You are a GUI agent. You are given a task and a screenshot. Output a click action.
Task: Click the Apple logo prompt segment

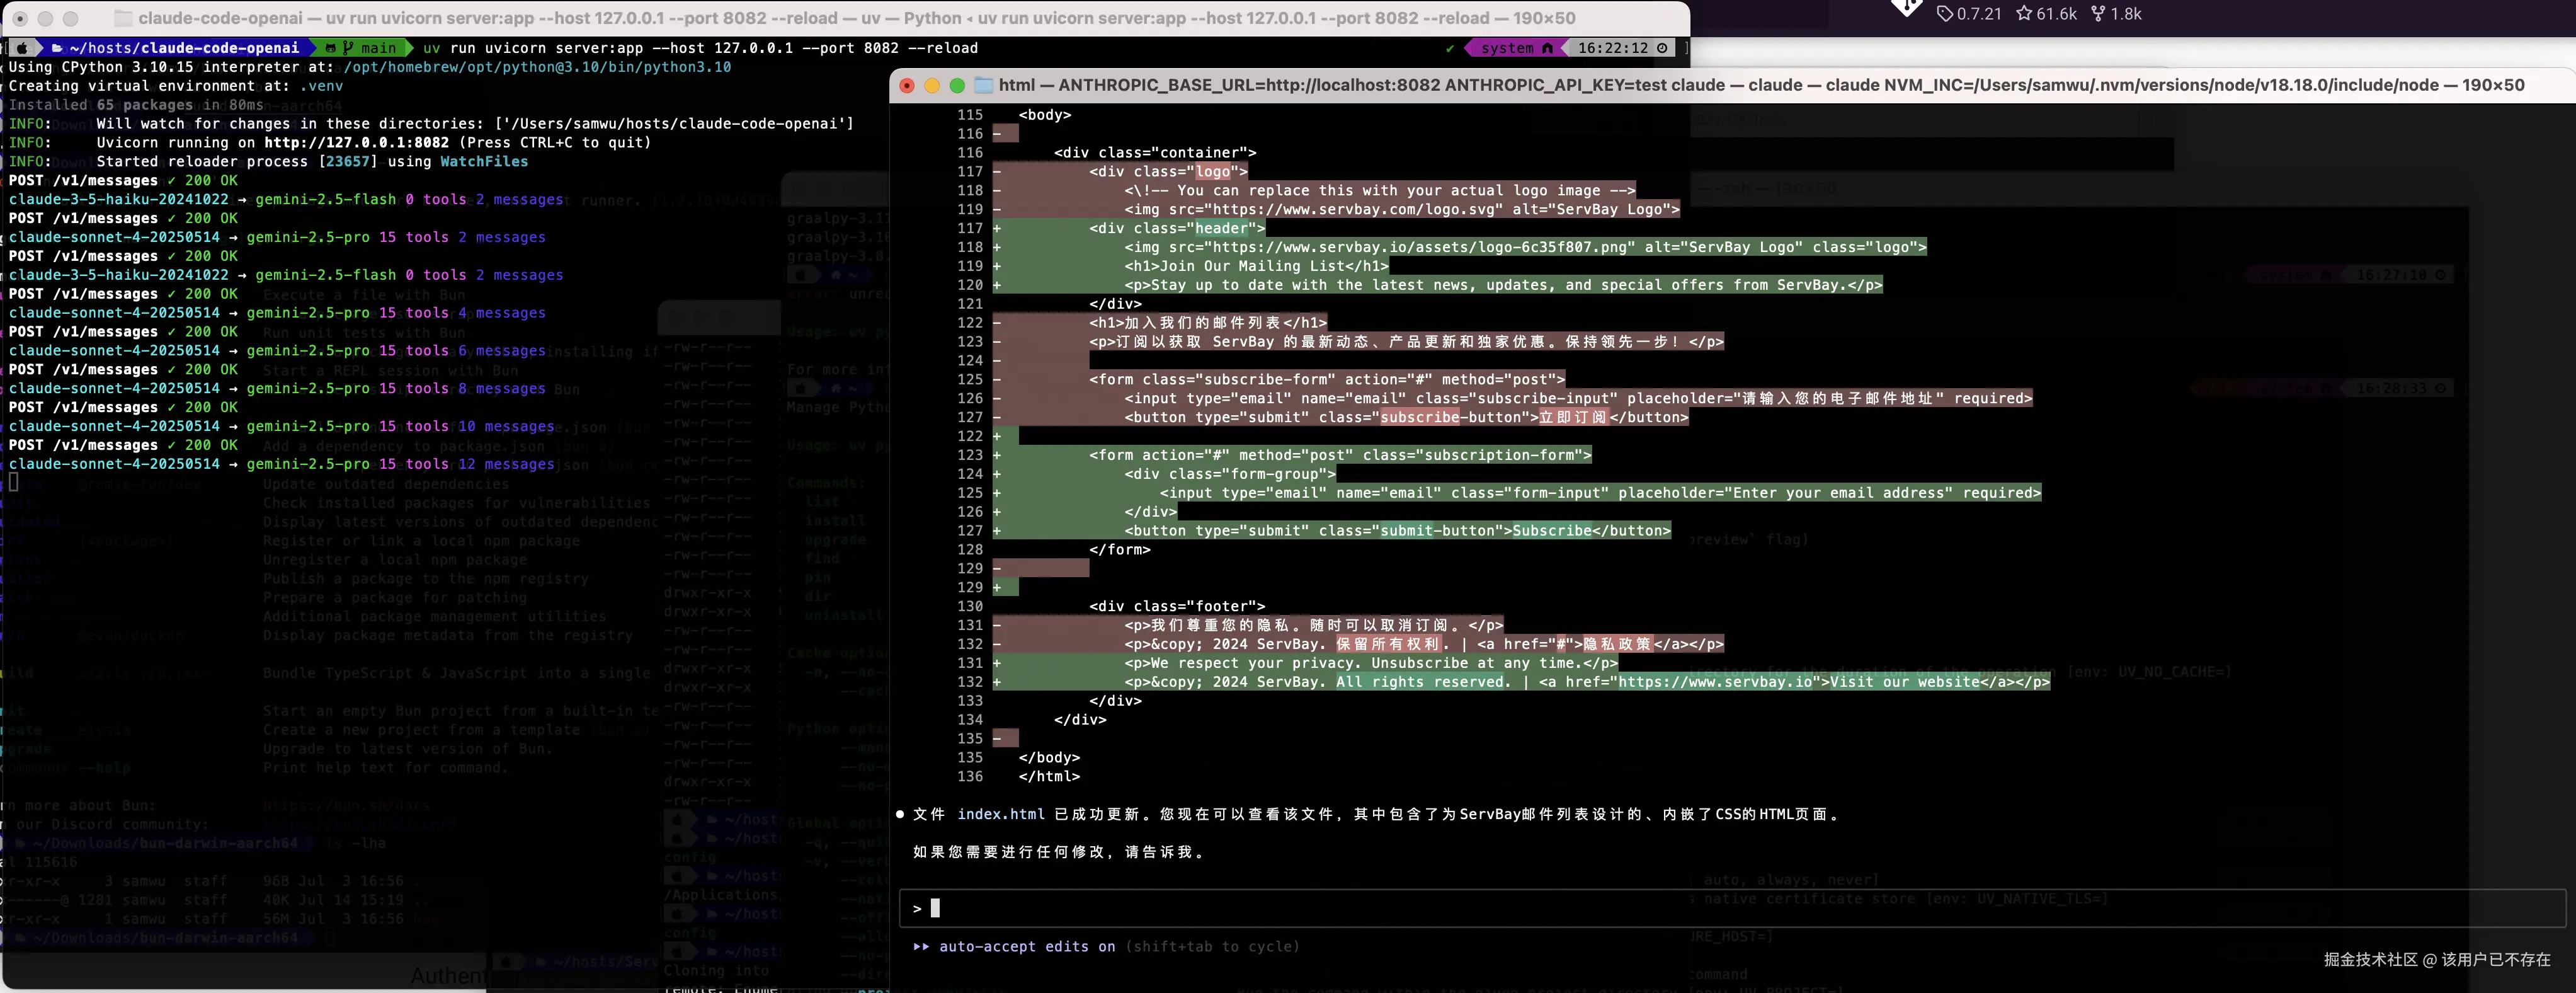22,48
